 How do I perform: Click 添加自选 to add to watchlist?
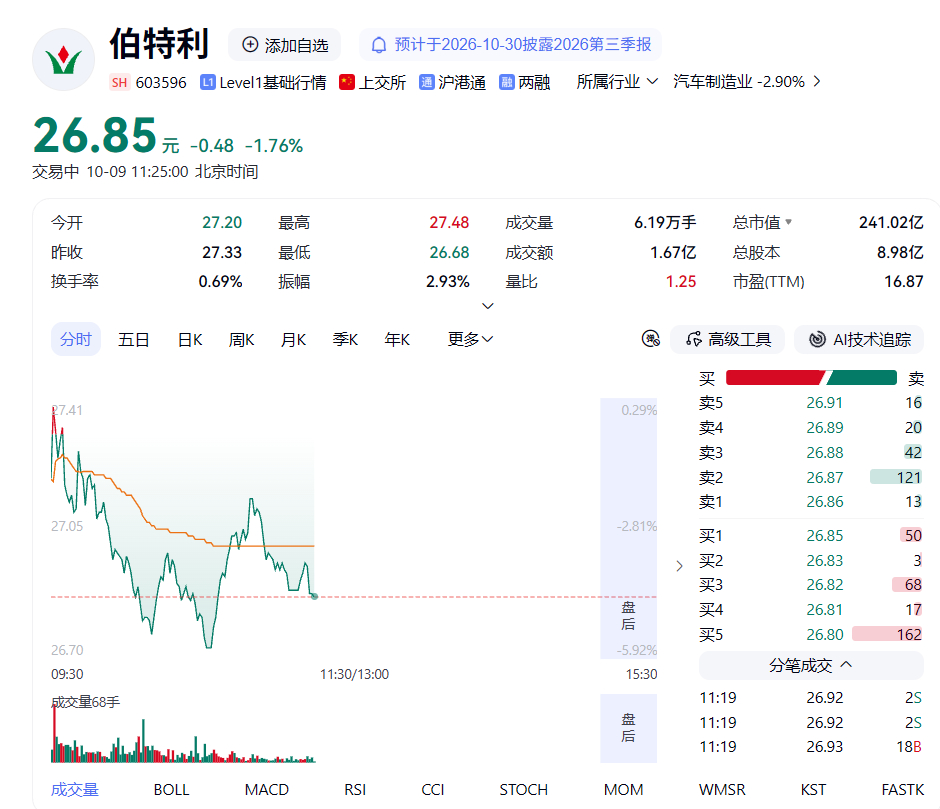(285, 45)
